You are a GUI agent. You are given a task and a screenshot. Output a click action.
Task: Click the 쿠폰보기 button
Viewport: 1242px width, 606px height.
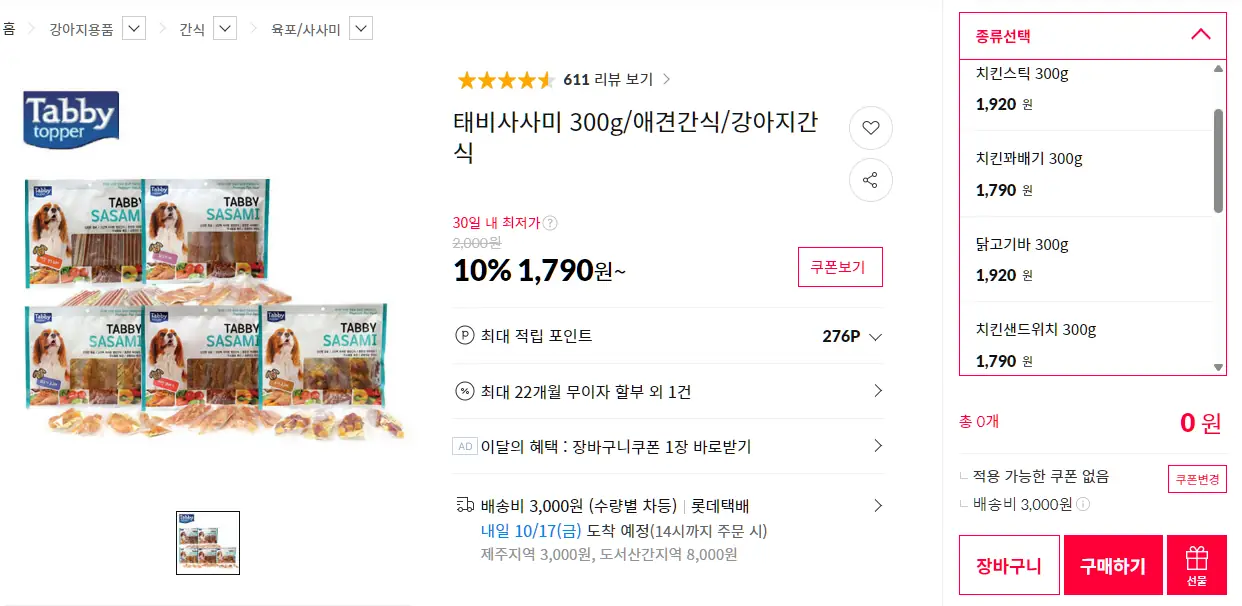click(x=840, y=267)
